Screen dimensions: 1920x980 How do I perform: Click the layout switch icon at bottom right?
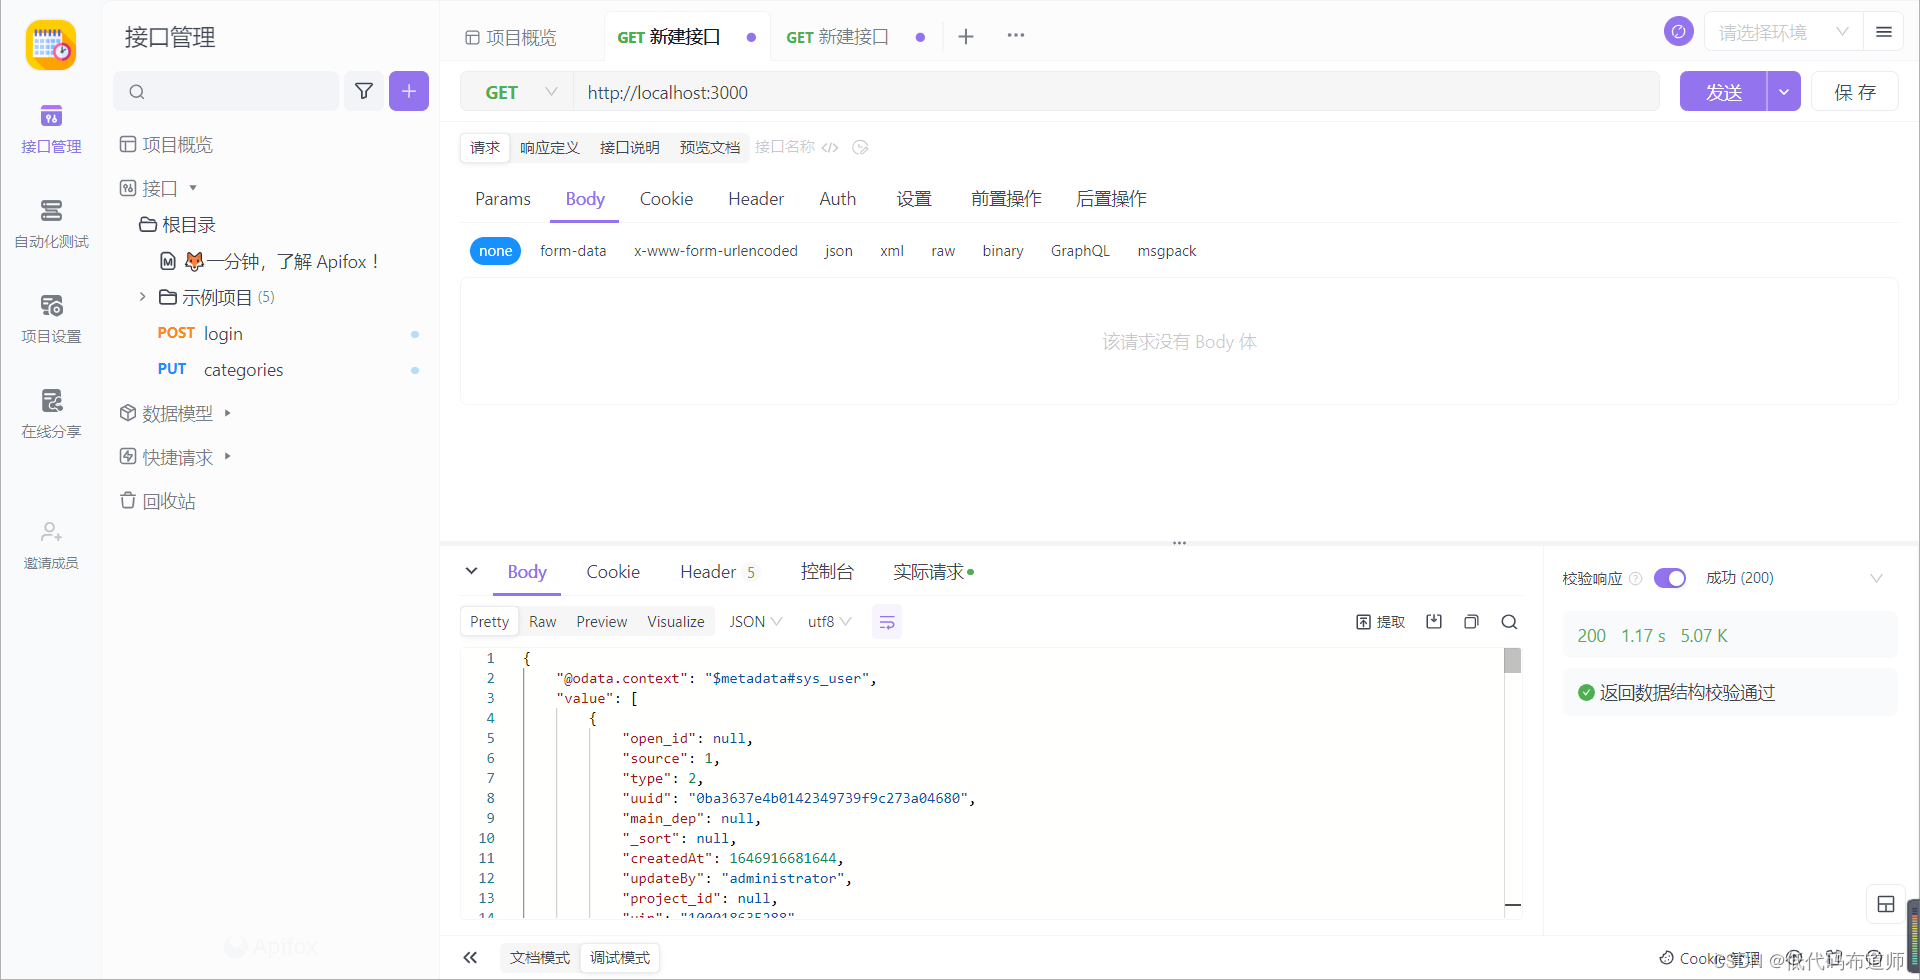click(1886, 904)
